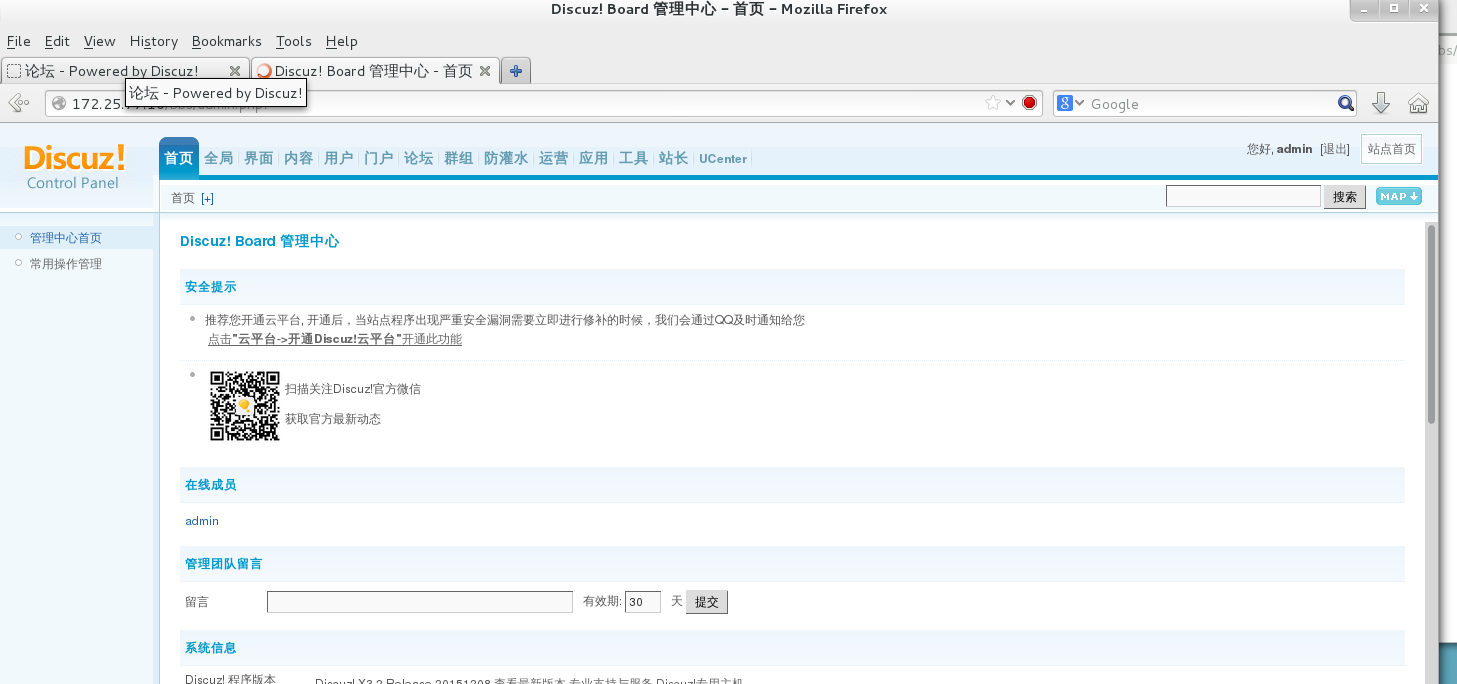Open a new tab with plus button
Image resolution: width=1457 pixels, height=684 pixels.
[x=515, y=71]
